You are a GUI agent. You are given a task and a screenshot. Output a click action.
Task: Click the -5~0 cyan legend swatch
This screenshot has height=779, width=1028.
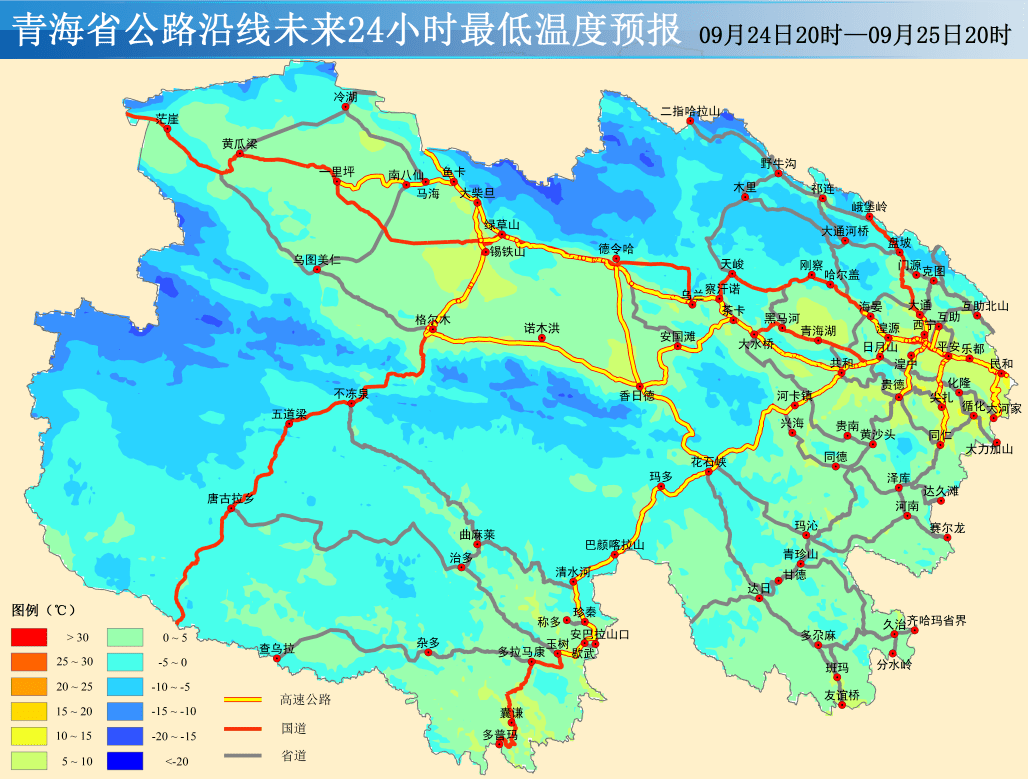tap(125, 662)
